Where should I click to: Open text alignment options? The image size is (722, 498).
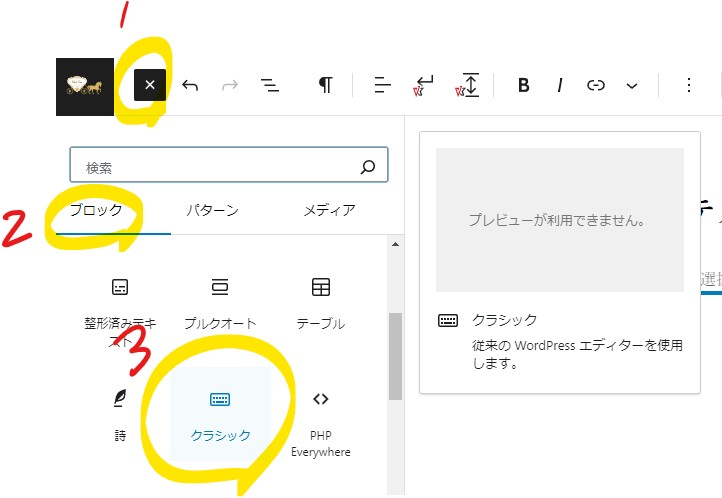tap(382, 85)
